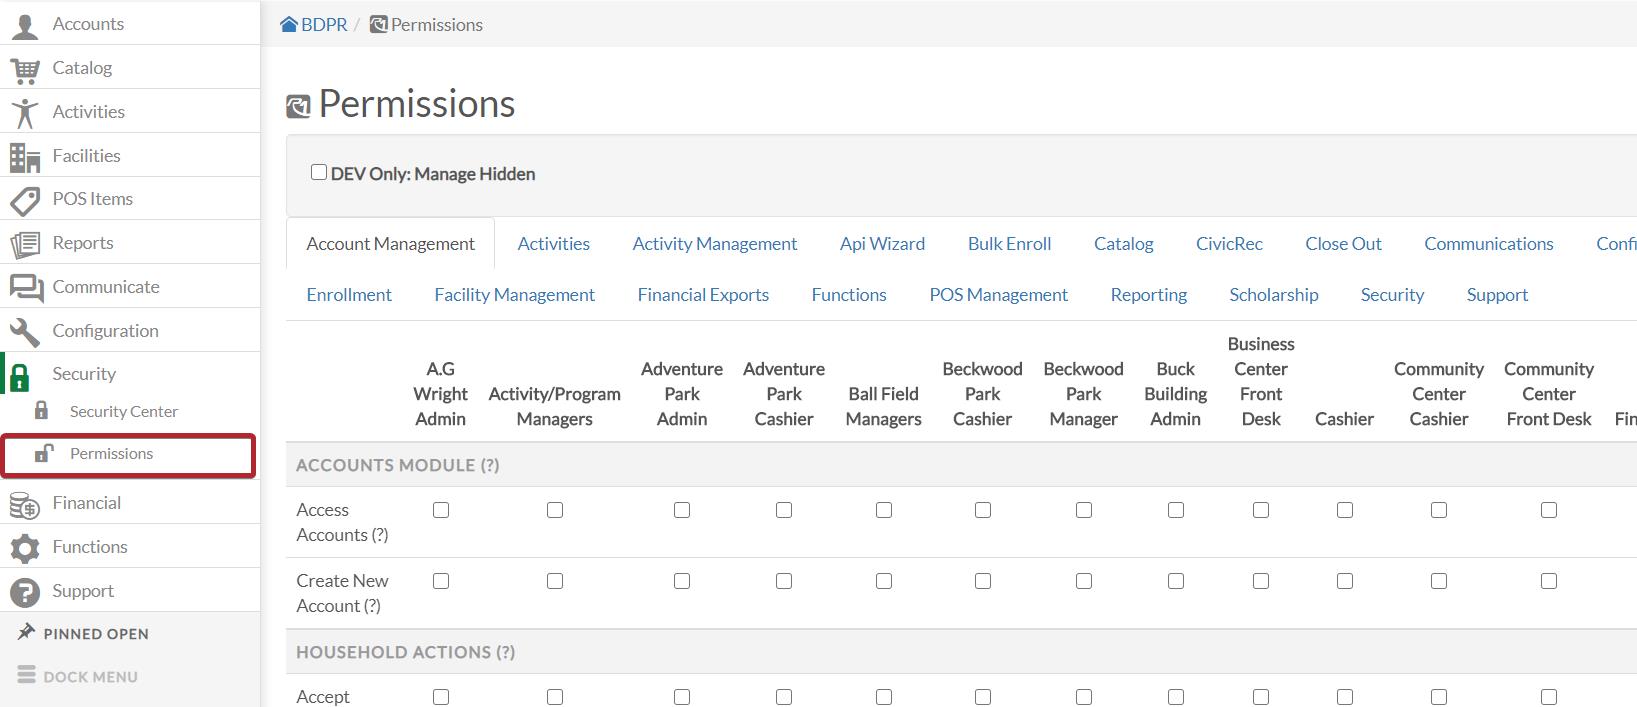Click the Configuration wrench icon
1637x707 pixels.
pyautogui.click(x=24, y=332)
